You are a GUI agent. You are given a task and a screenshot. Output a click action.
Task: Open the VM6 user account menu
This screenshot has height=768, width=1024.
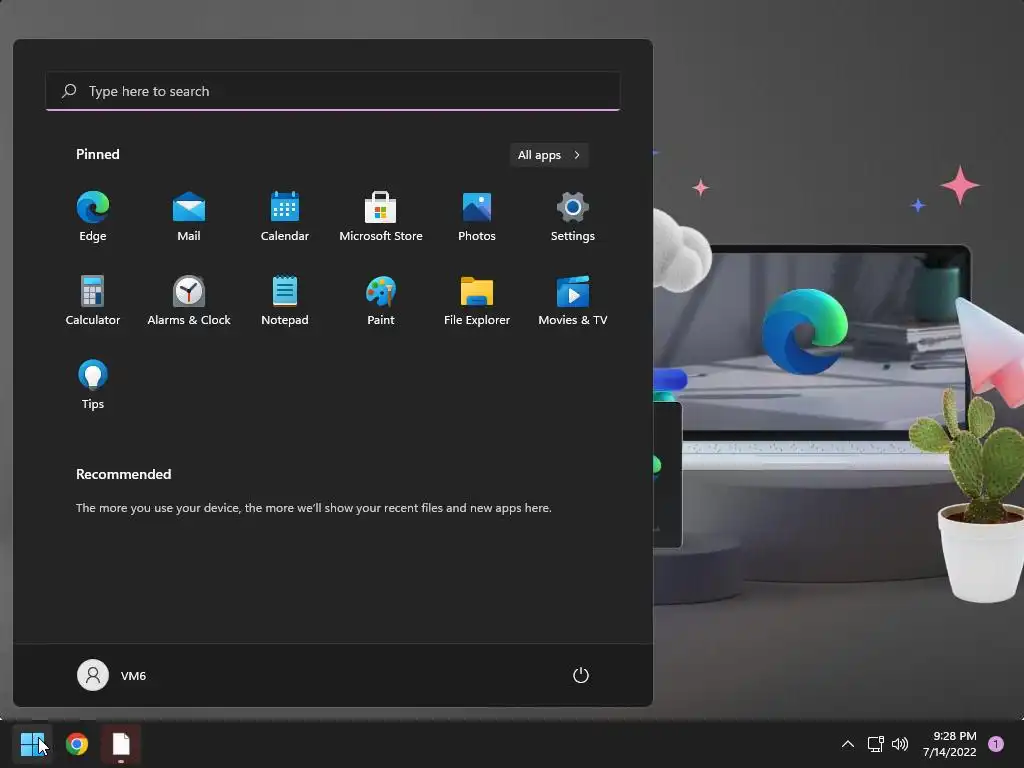point(112,675)
